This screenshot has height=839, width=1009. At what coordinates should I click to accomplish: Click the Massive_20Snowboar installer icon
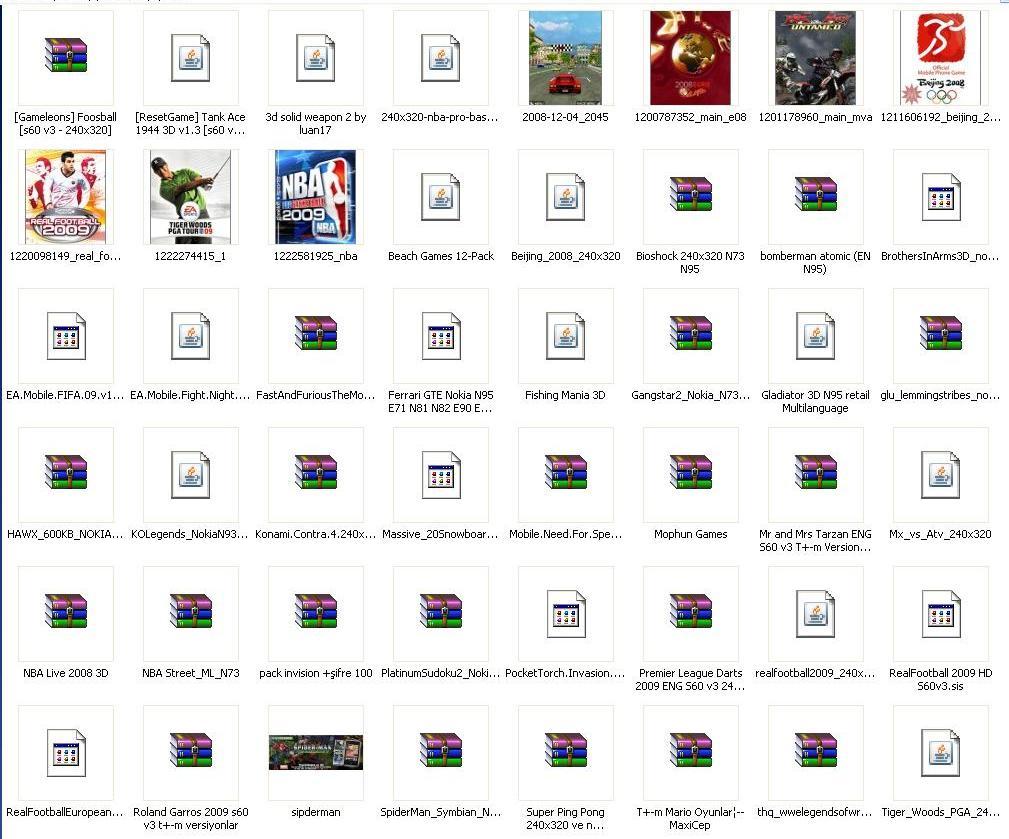coord(440,474)
